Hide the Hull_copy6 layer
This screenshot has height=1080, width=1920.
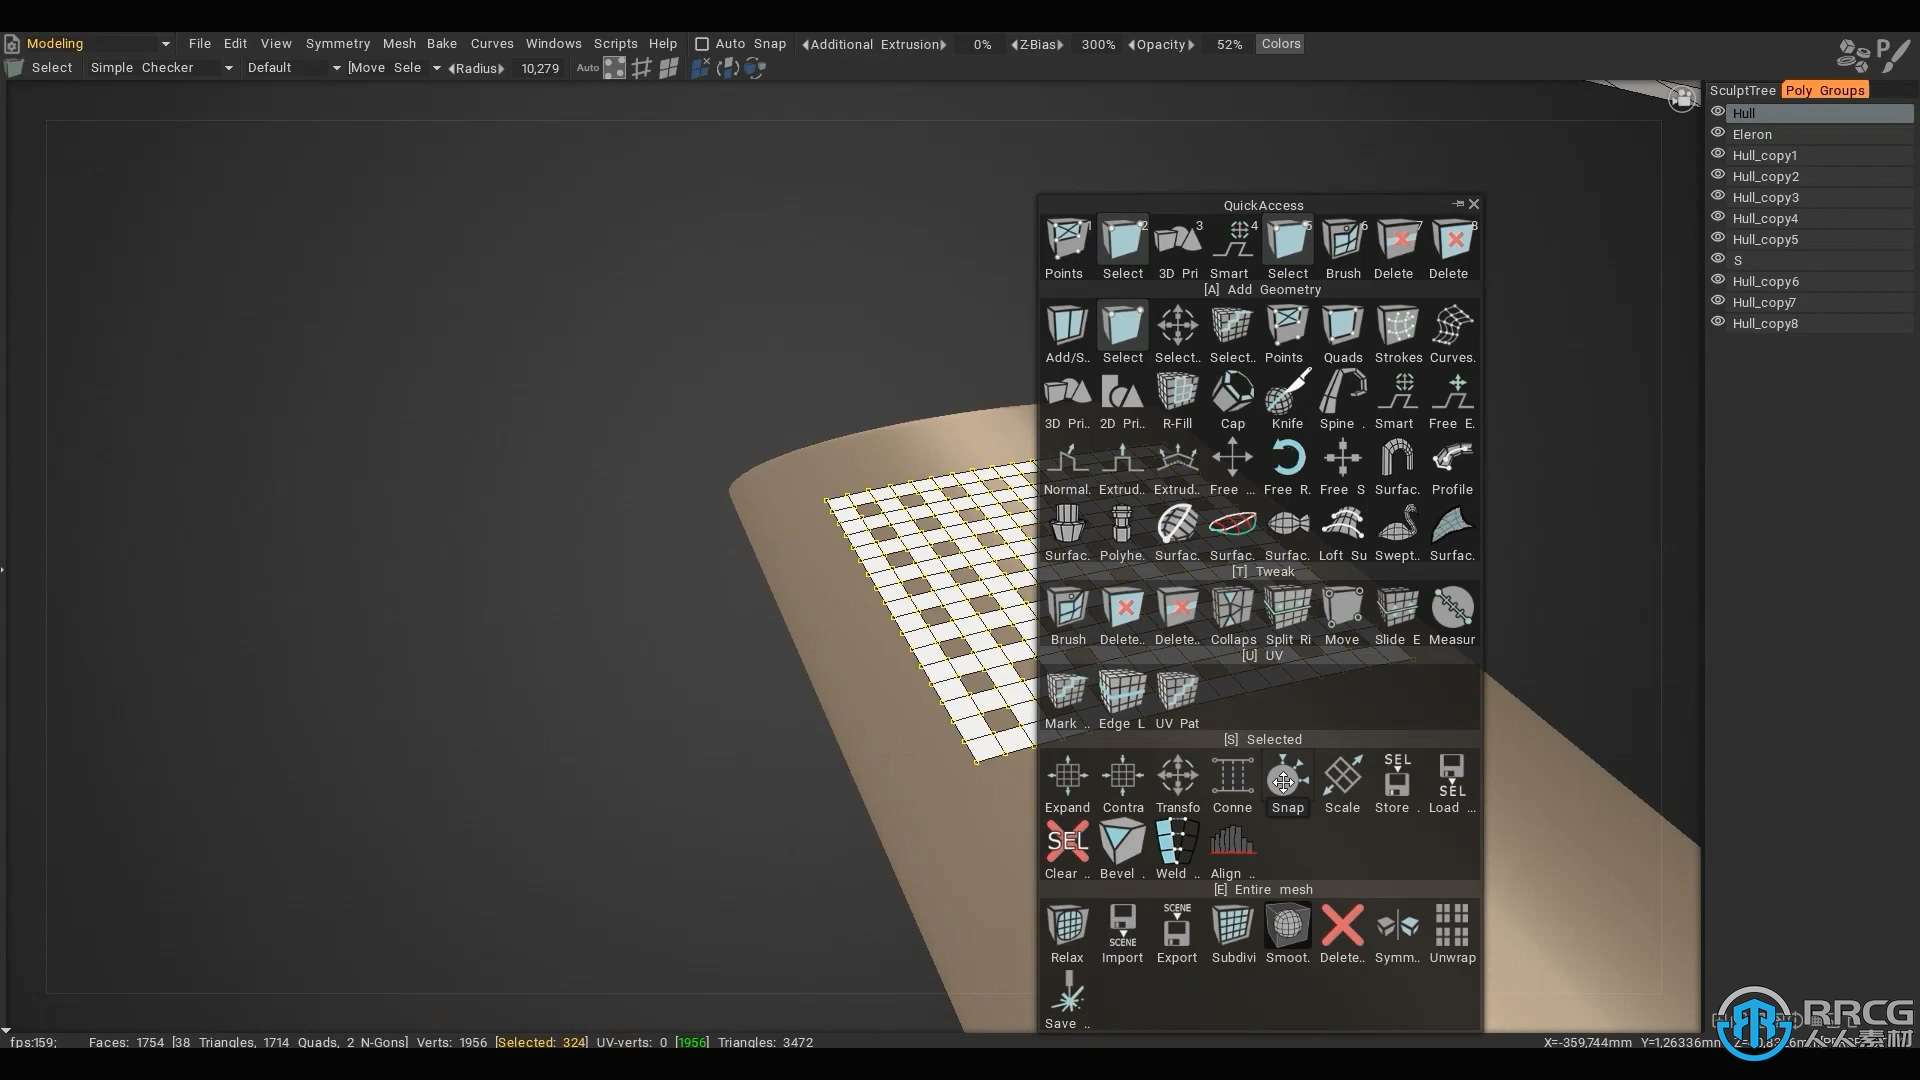point(1718,280)
